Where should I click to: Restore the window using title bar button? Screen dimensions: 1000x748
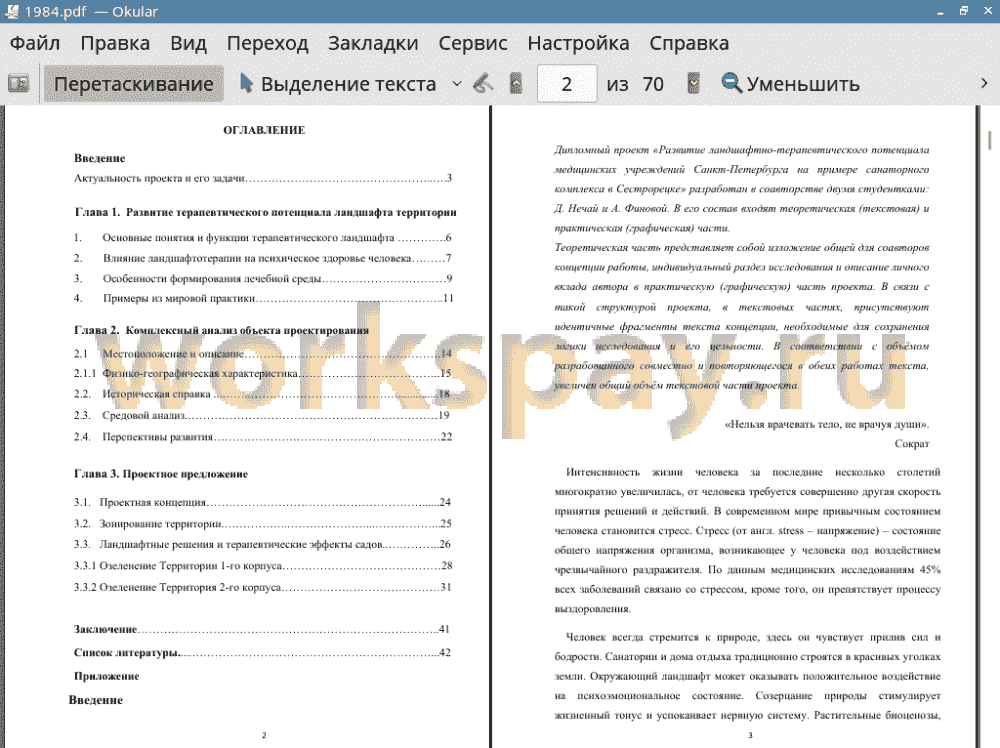pyautogui.click(x=964, y=11)
